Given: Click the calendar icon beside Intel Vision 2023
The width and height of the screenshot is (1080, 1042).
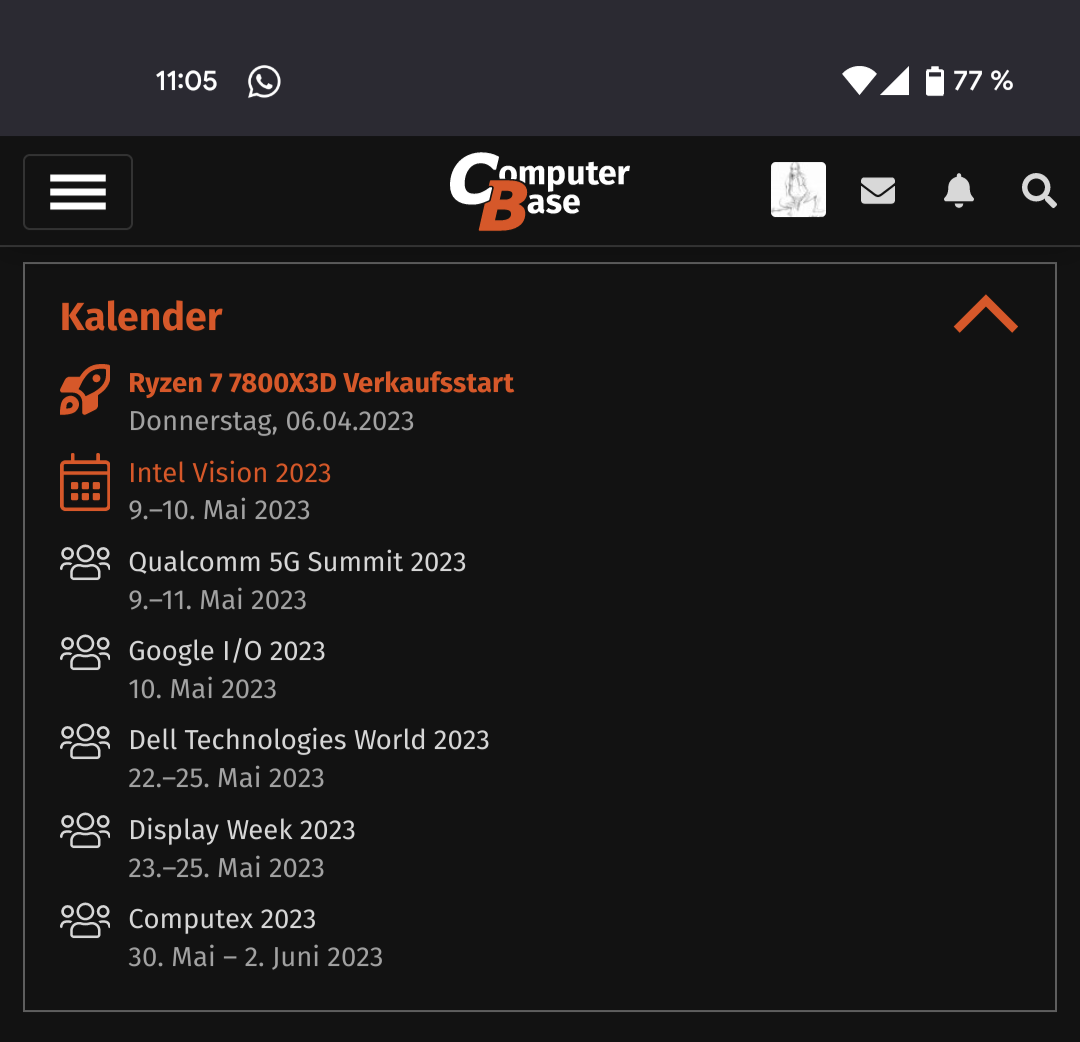Looking at the screenshot, I should tap(85, 482).
